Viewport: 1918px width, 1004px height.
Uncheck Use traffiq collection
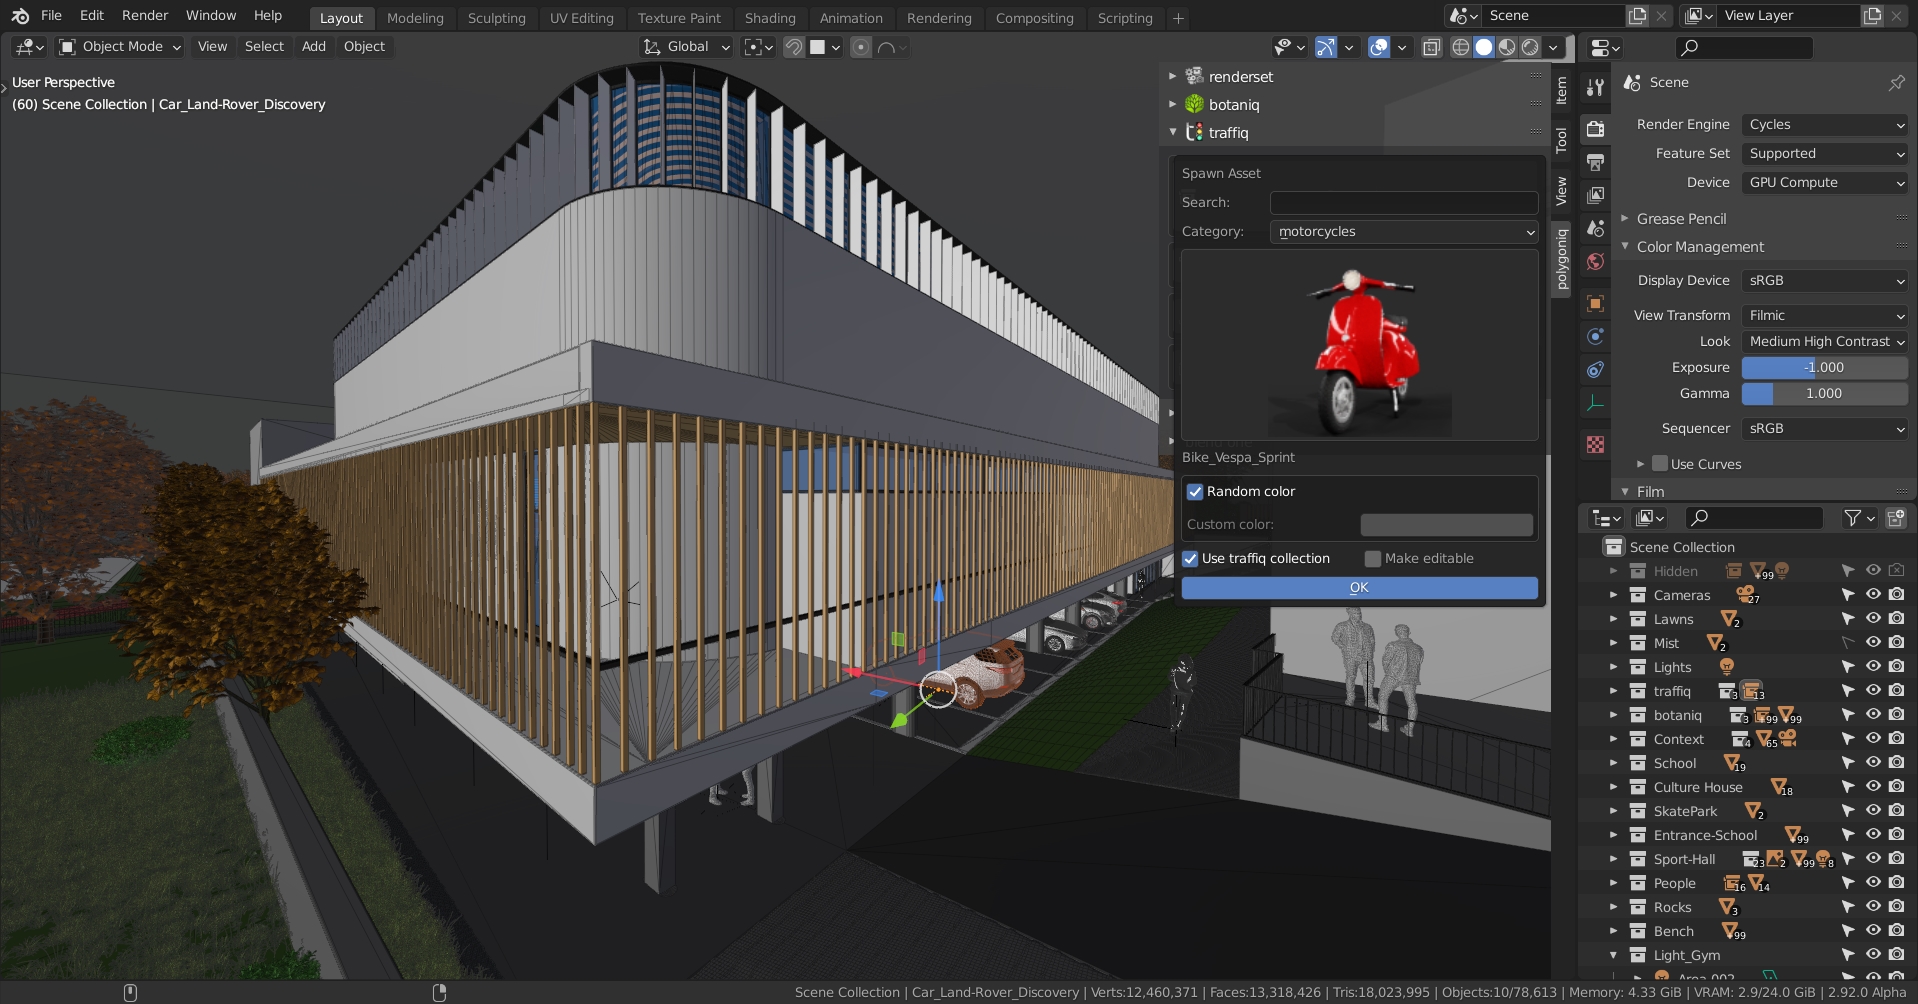click(x=1190, y=558)
